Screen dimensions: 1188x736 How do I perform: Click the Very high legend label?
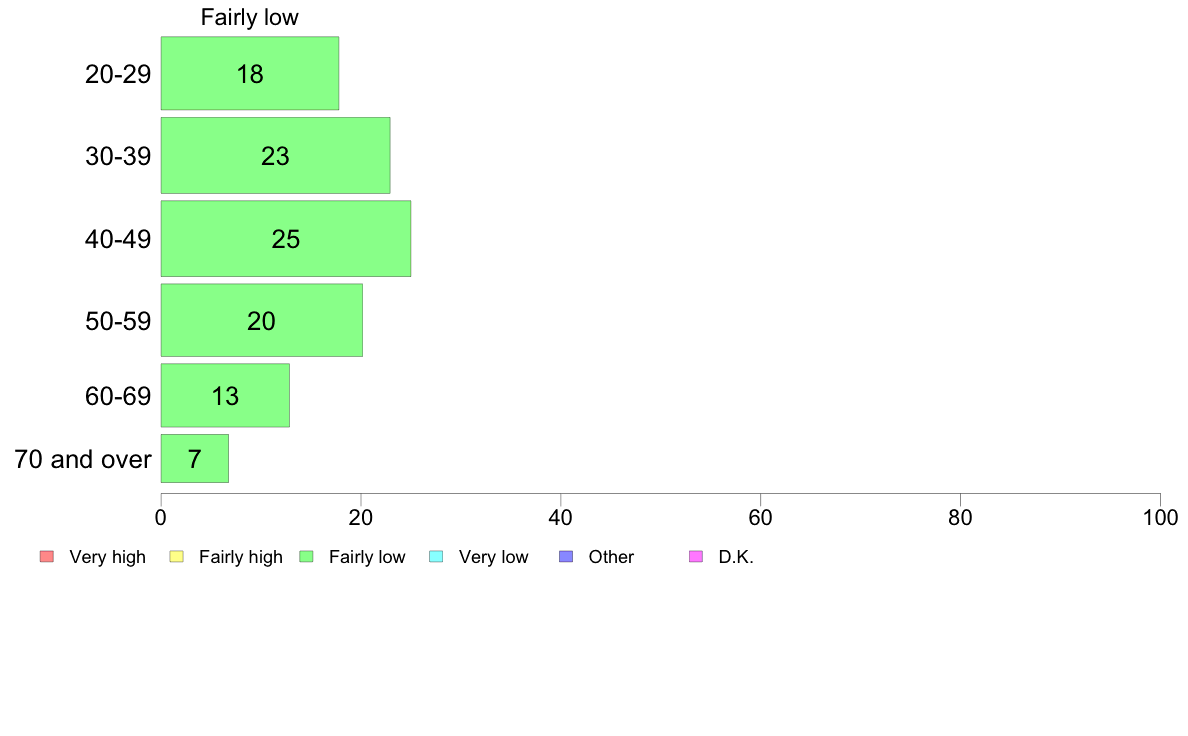click(x=108, y=557)
